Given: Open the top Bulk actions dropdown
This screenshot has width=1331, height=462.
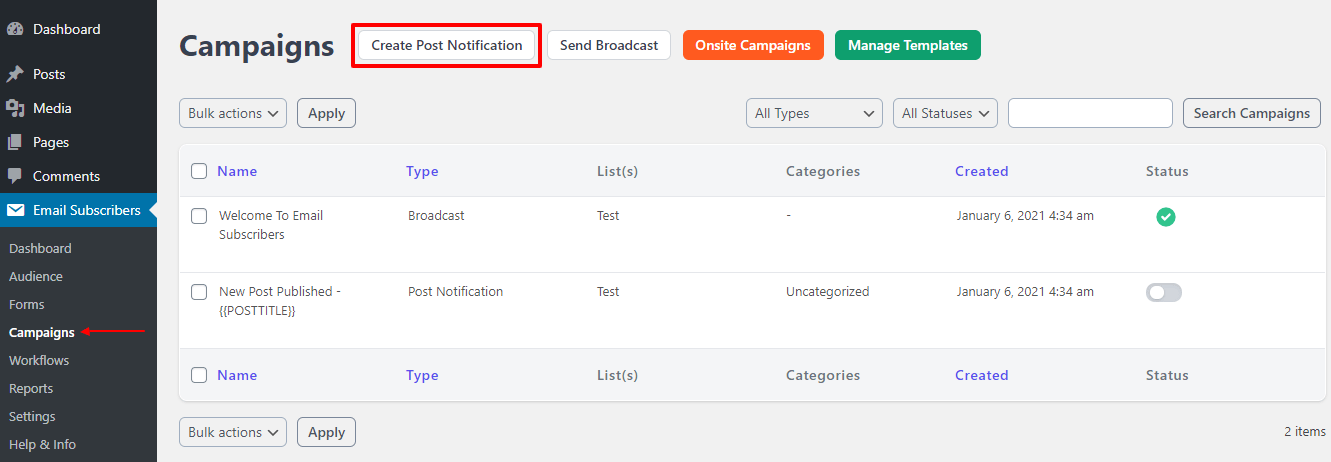Looking at the screenshot, I should [233, 113].
